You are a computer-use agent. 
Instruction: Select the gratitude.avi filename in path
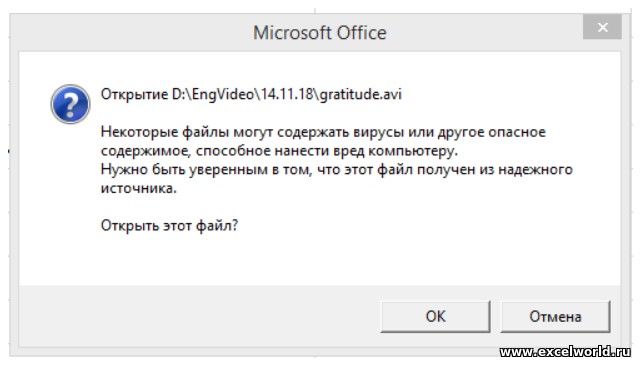[x=361, y=94]
